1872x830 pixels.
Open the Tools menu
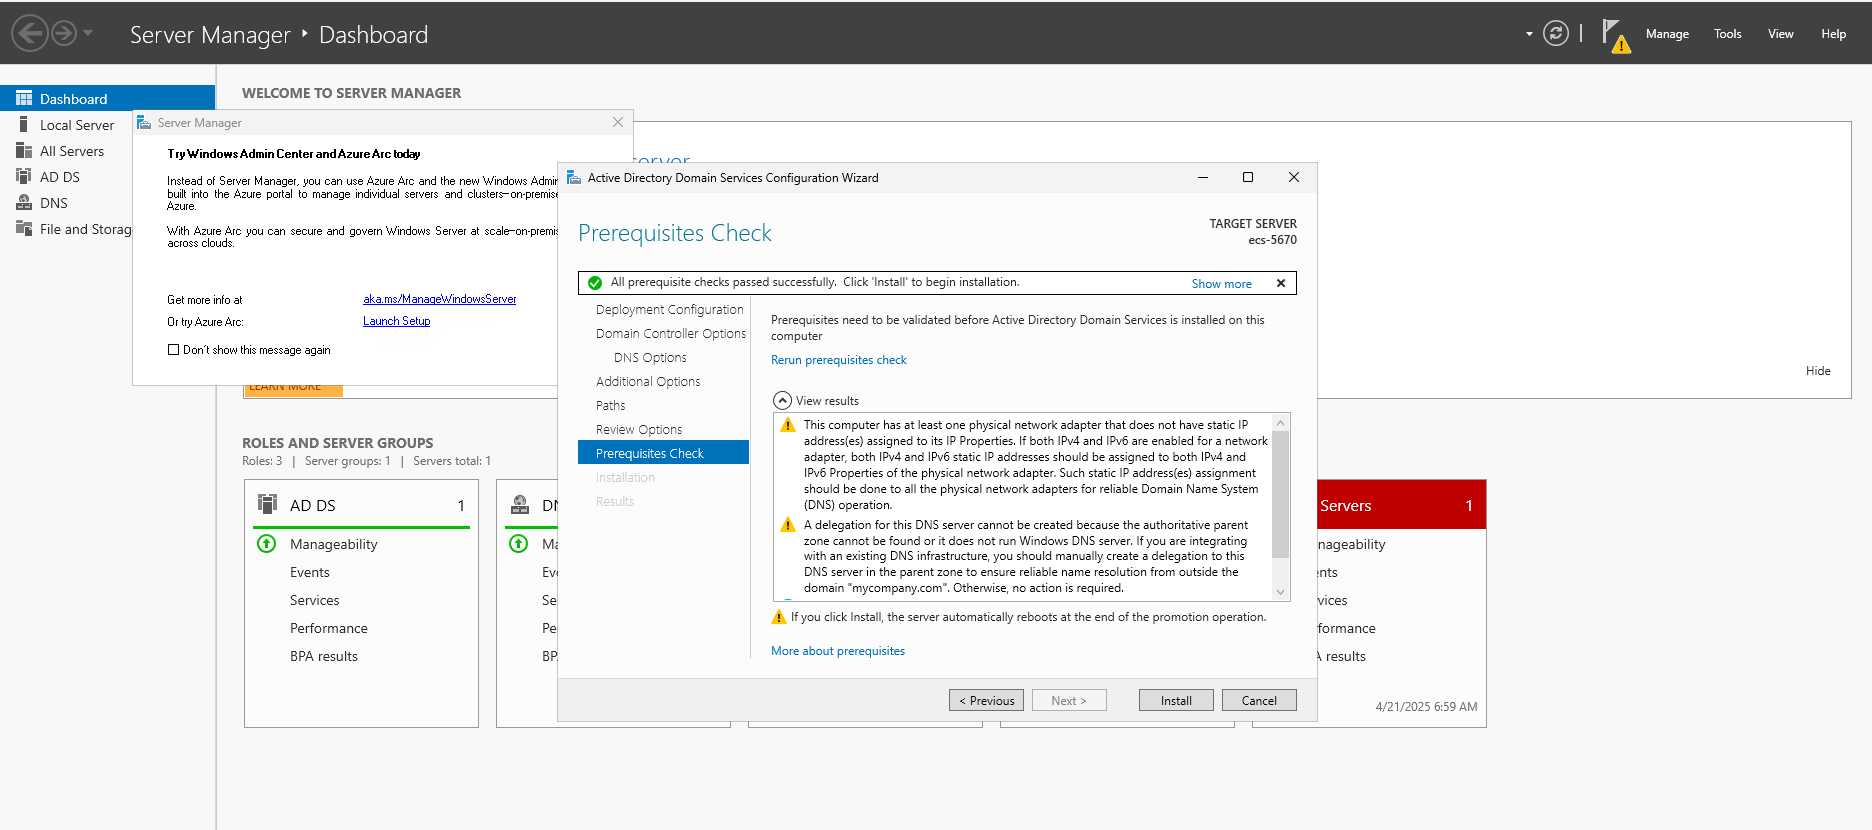[x=1727, y=34]
